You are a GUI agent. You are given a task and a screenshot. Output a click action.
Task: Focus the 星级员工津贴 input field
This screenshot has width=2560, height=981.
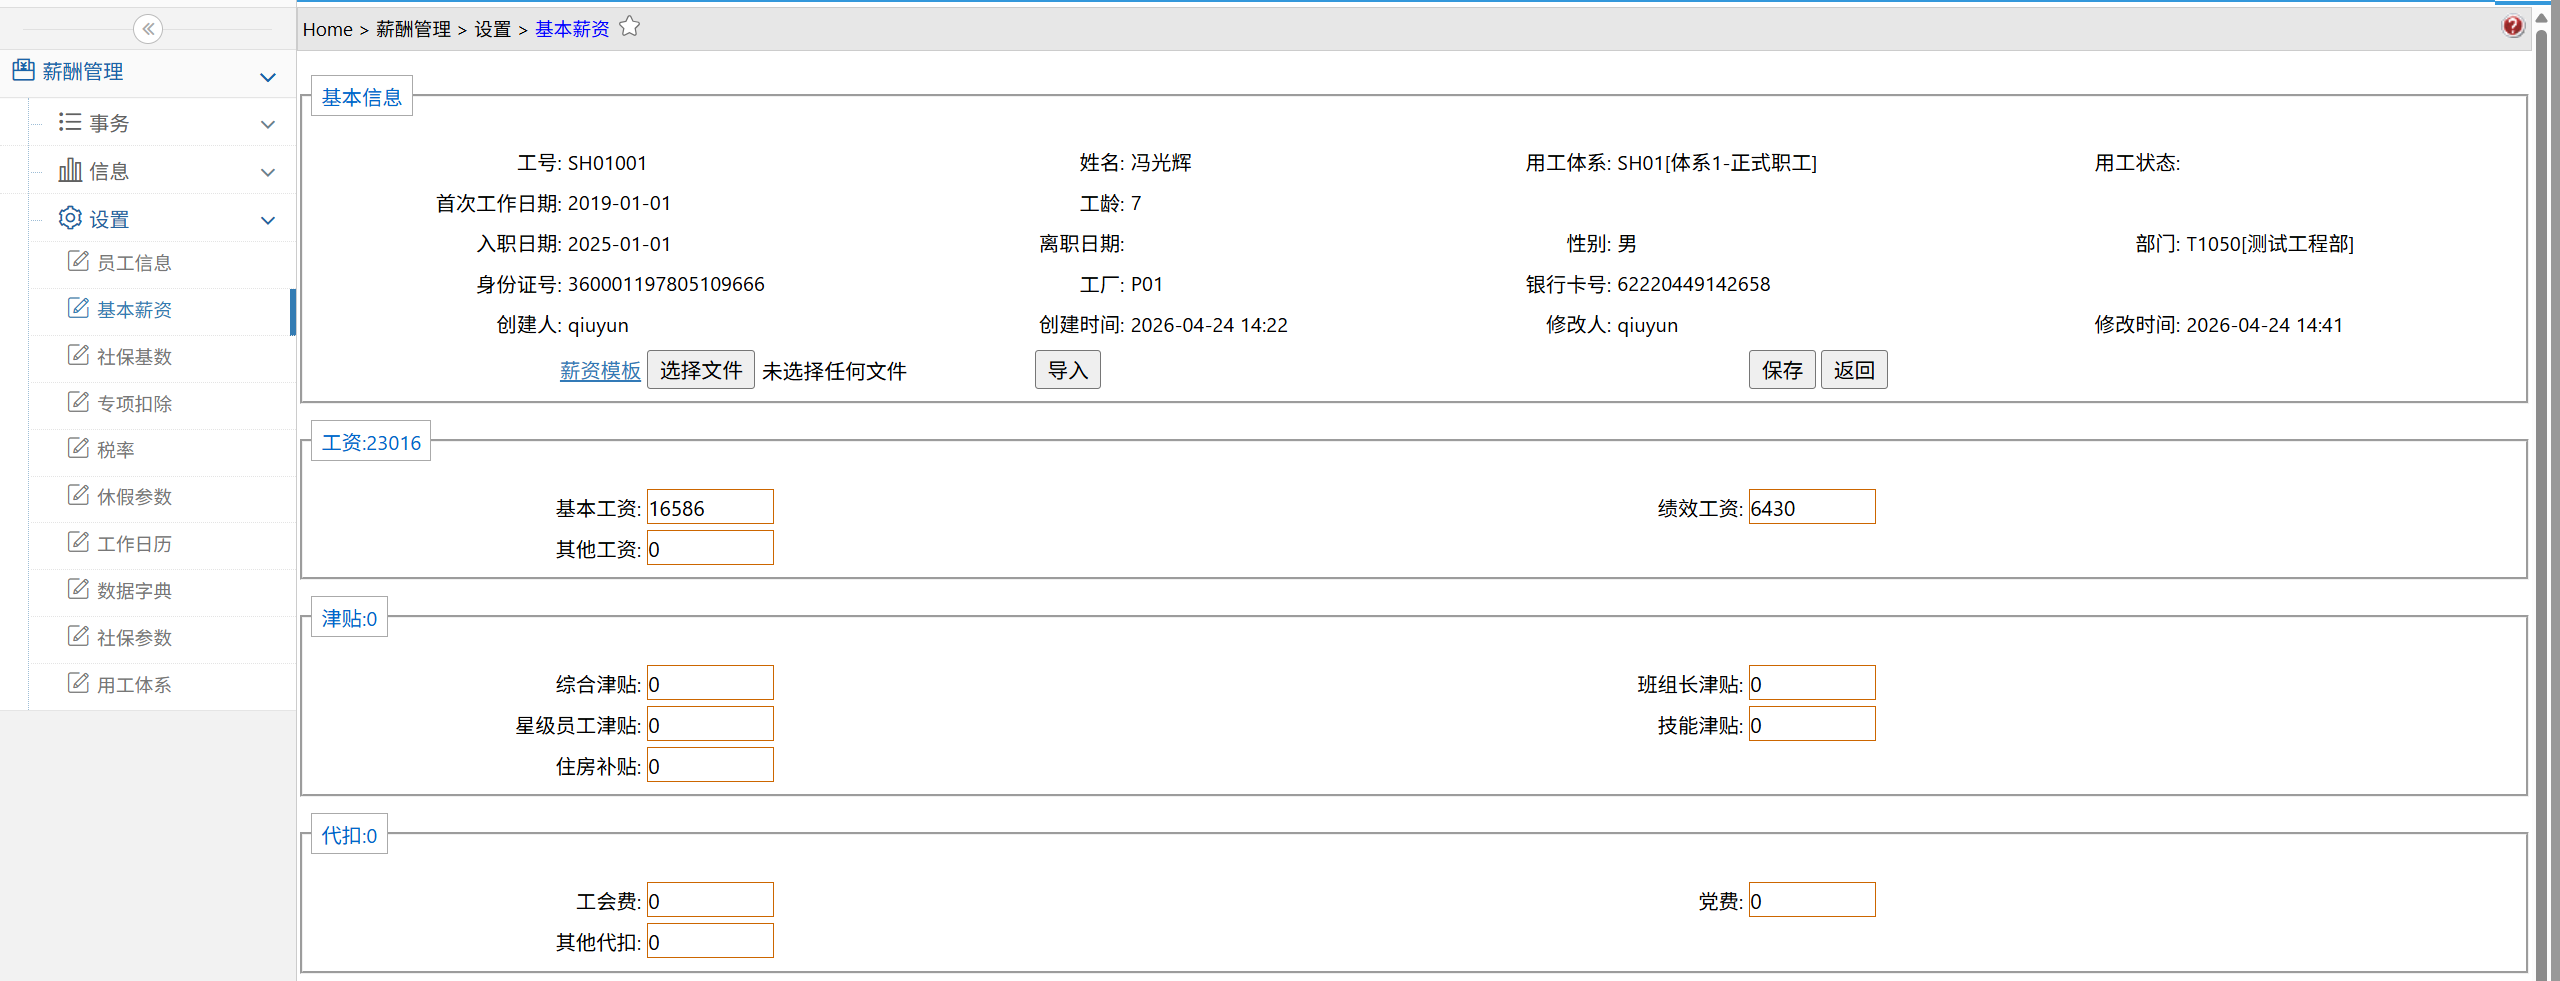[x=710, y=724]
